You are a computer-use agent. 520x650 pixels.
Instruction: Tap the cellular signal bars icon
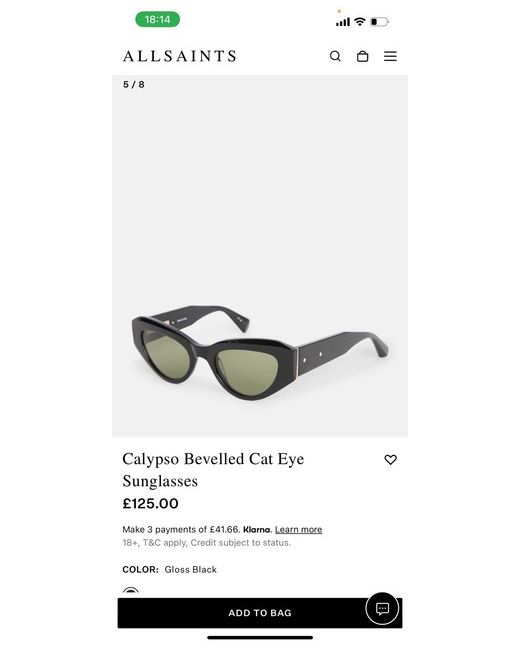(343, 22)
